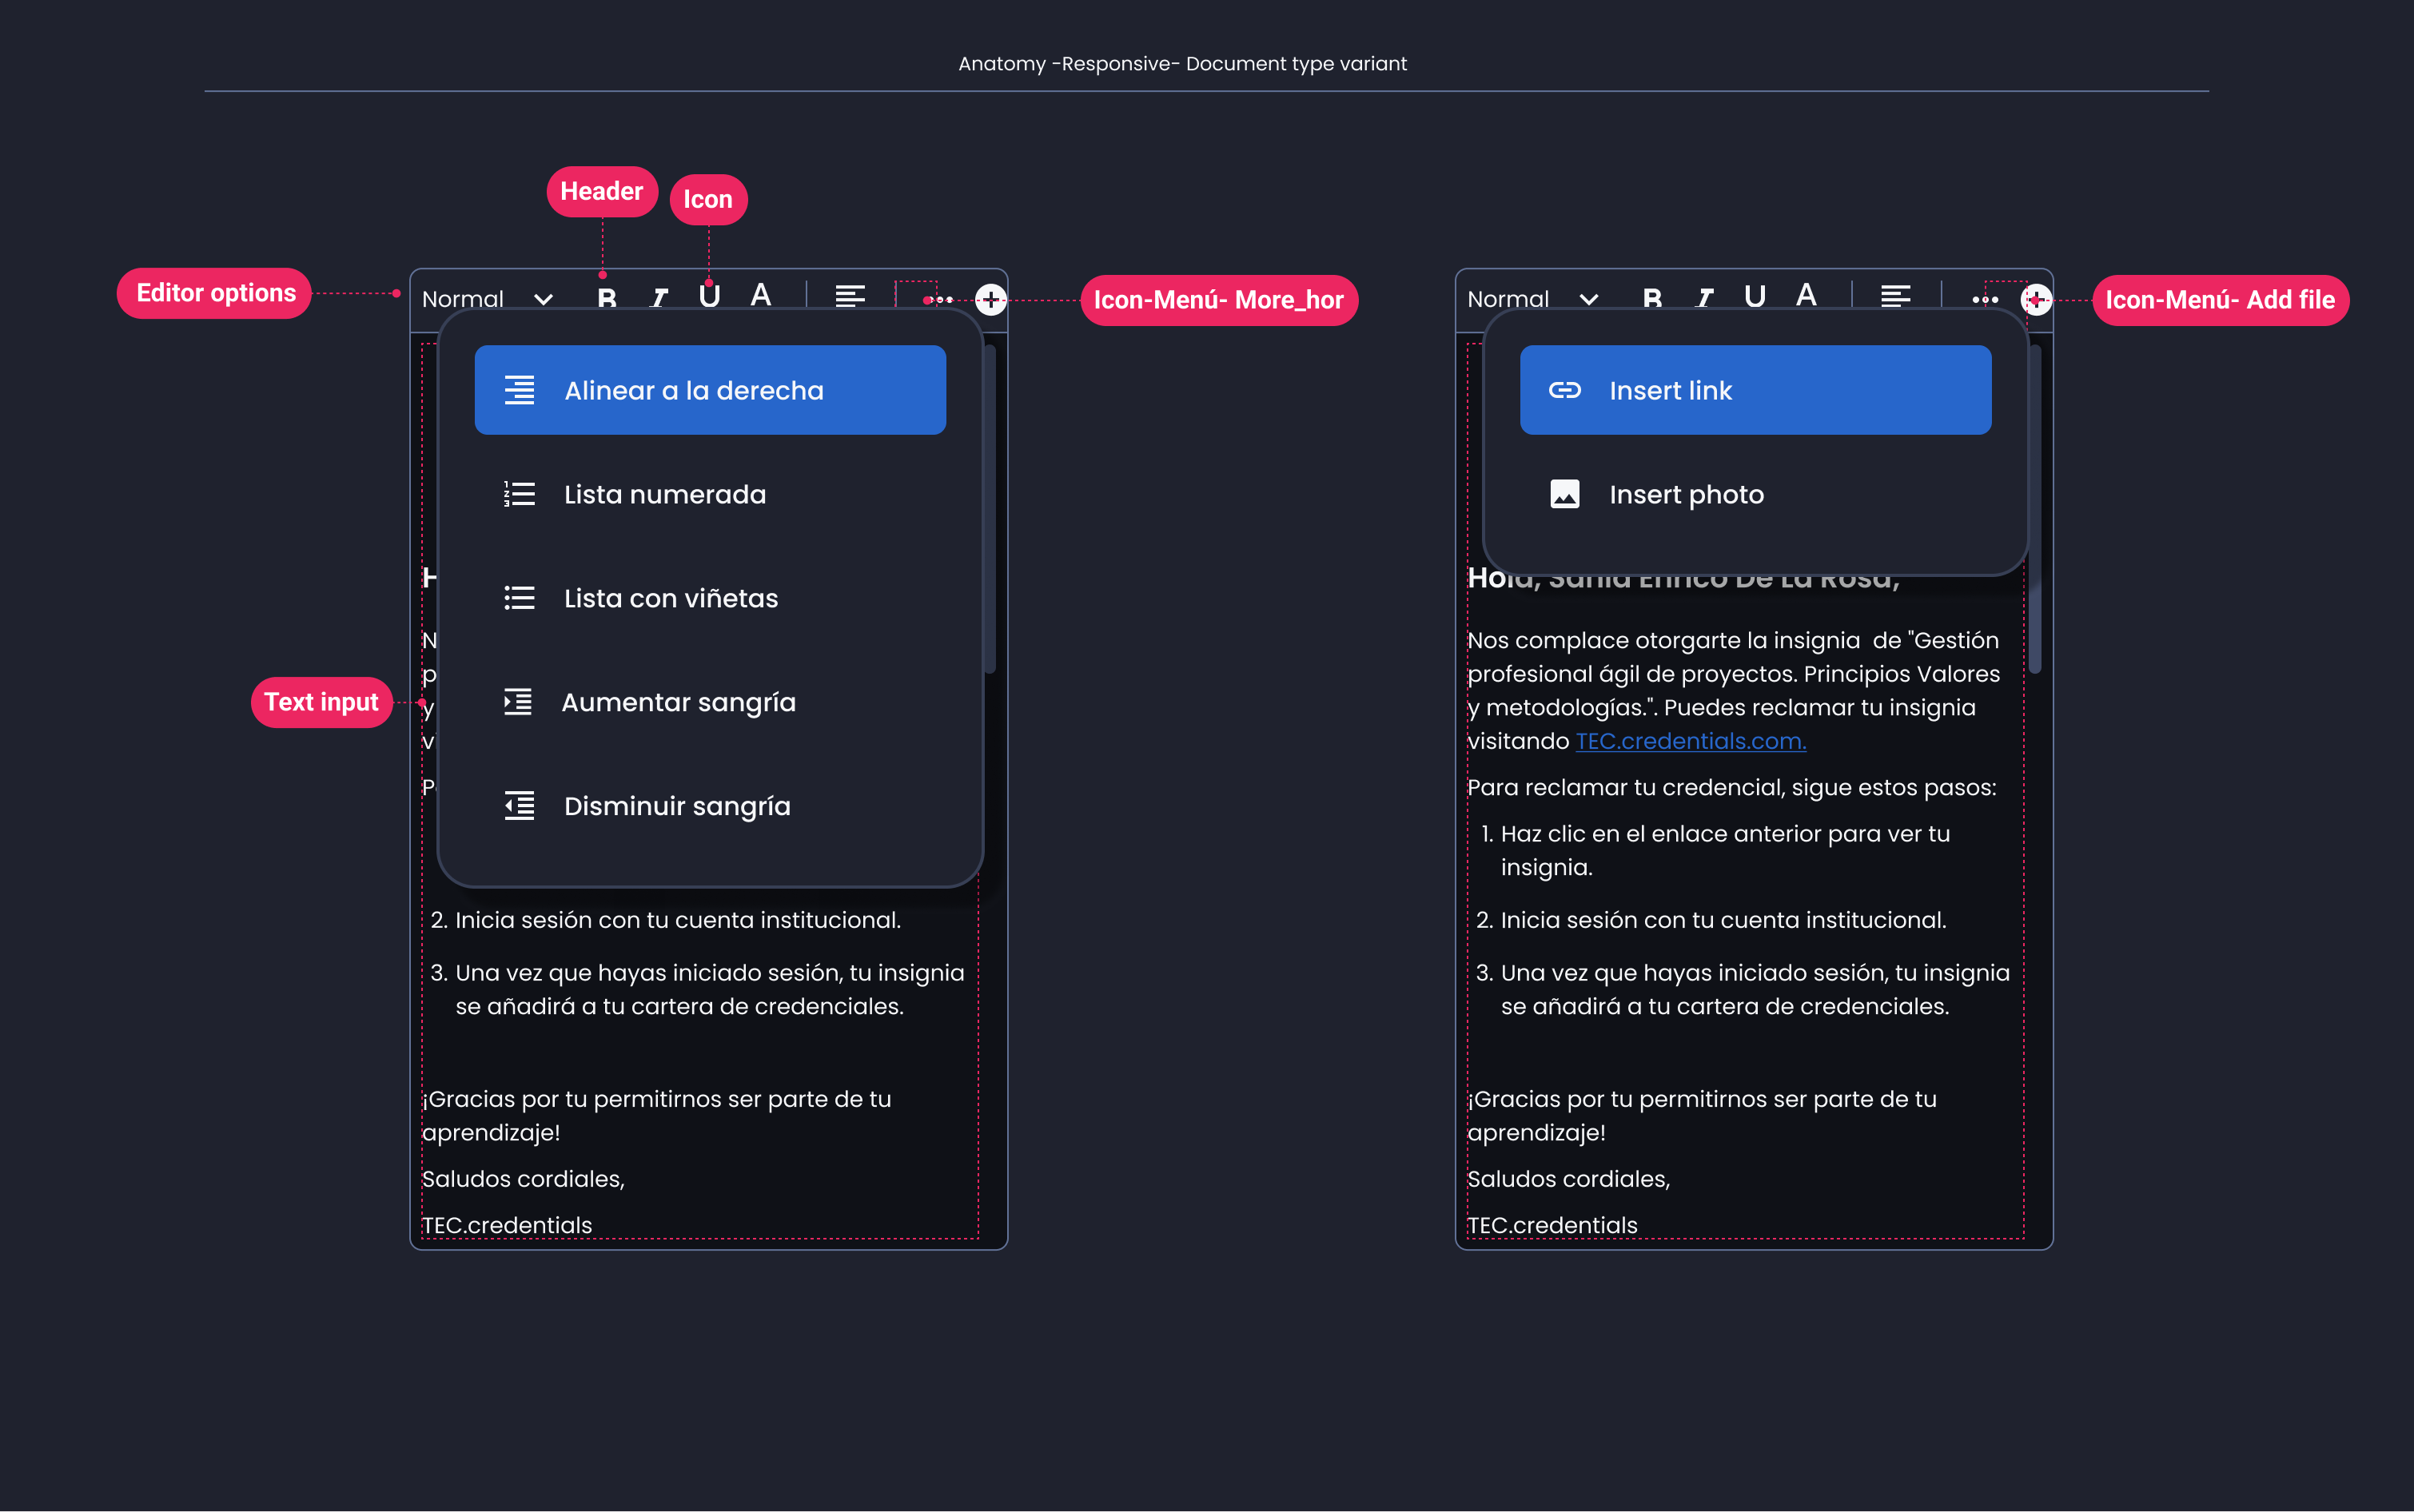Image resolution: width=2414 pixels, height=1512 pixels.
Task: Choose 'Insert photo' from the add-file menu
Action: click(x=1755, y=494)
